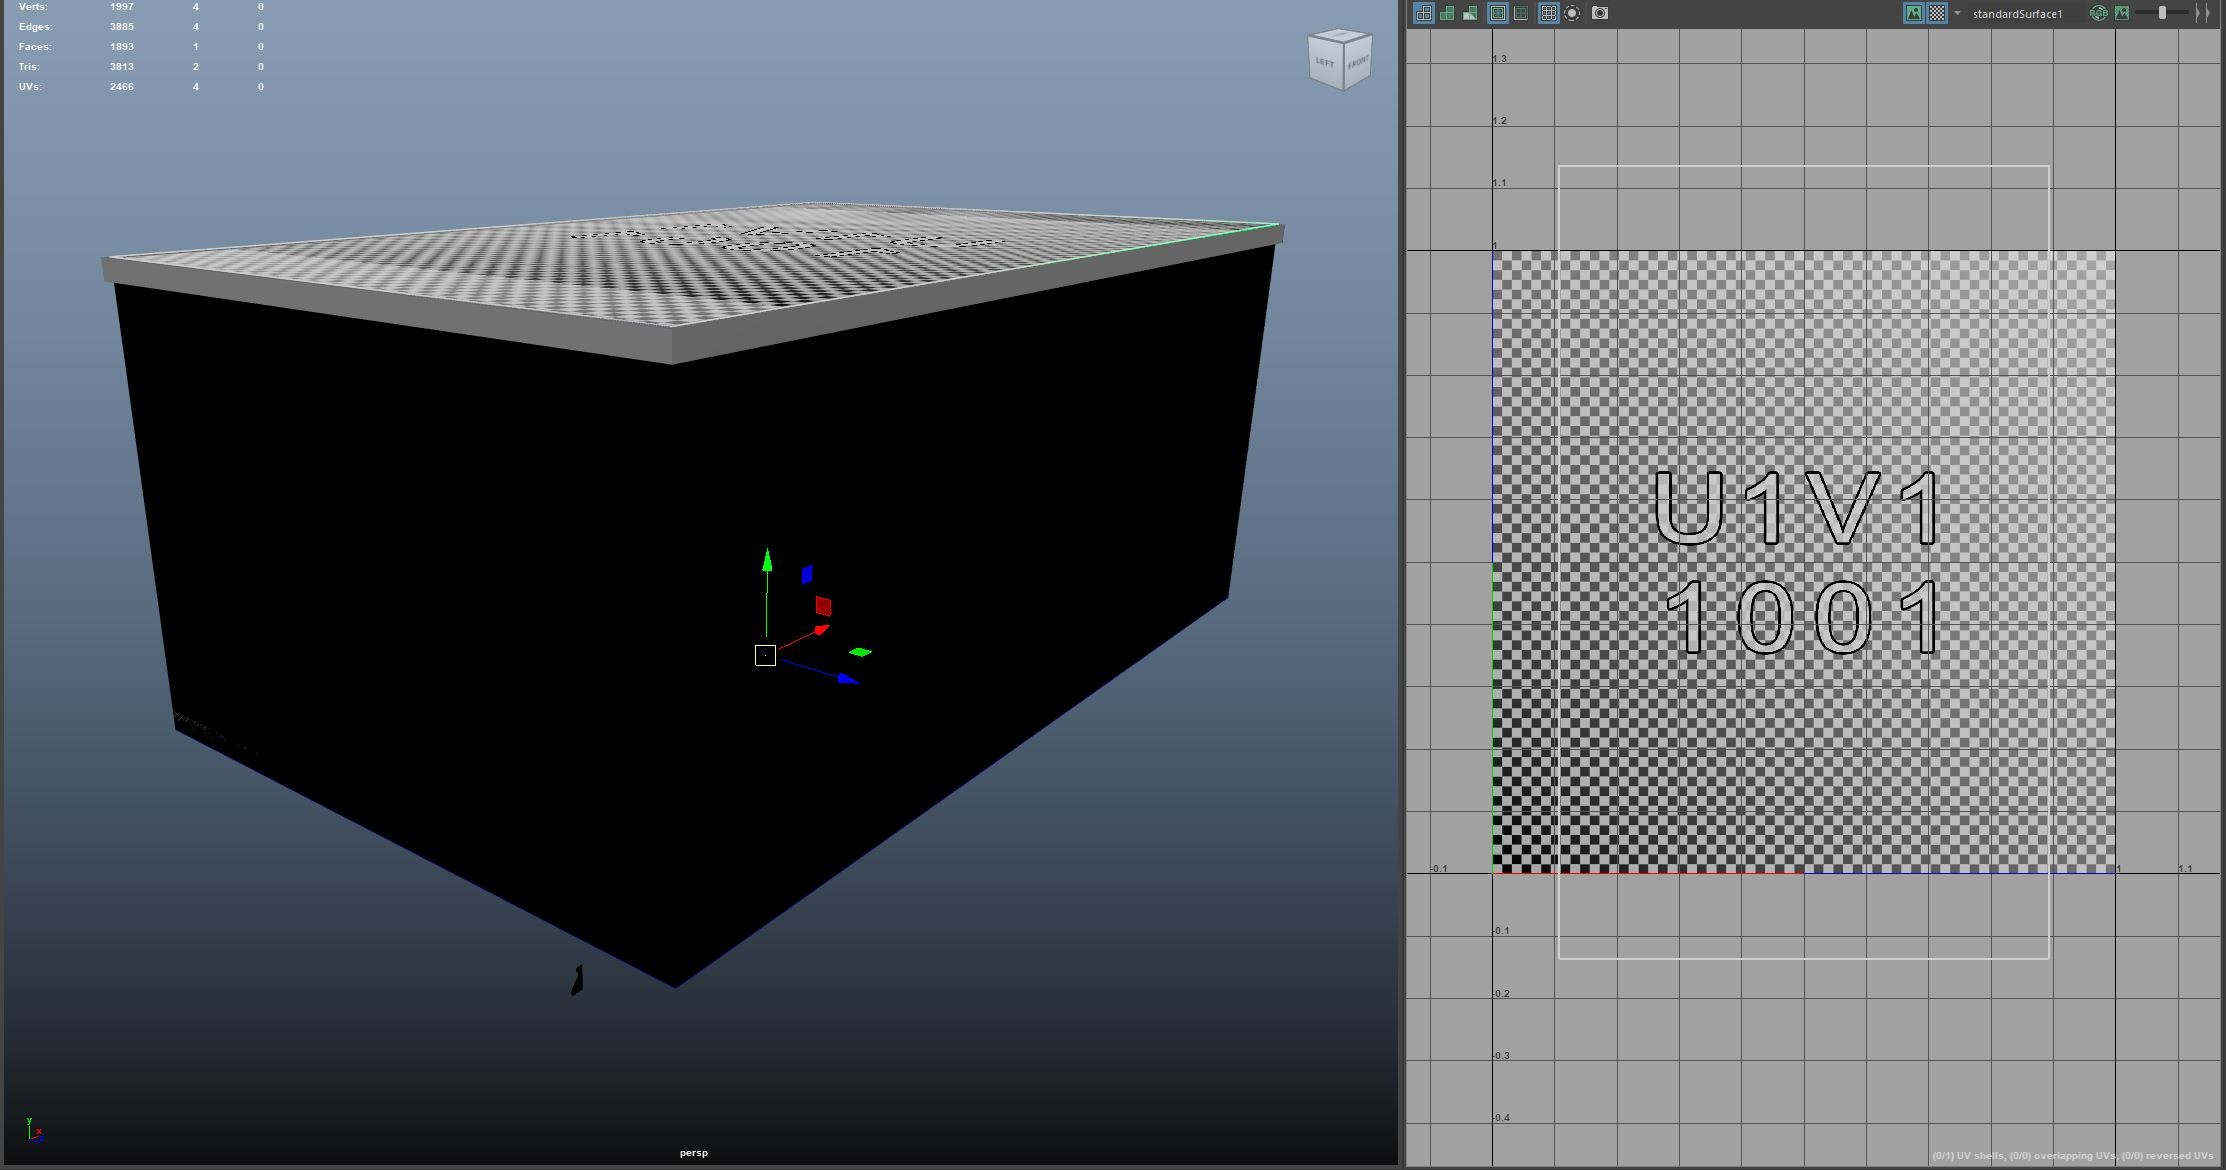Click the 3813 tris value
Image resolution: width=2226 pixels, height=1170 pixels.
coord(122,67)
